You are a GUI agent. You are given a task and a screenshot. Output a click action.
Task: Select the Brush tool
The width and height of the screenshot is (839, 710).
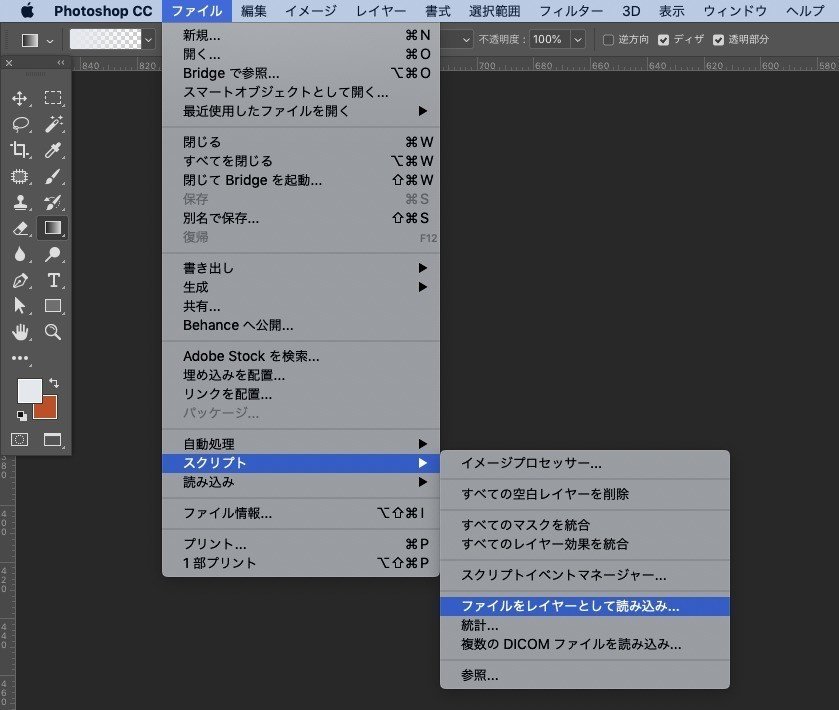[52, 176]
